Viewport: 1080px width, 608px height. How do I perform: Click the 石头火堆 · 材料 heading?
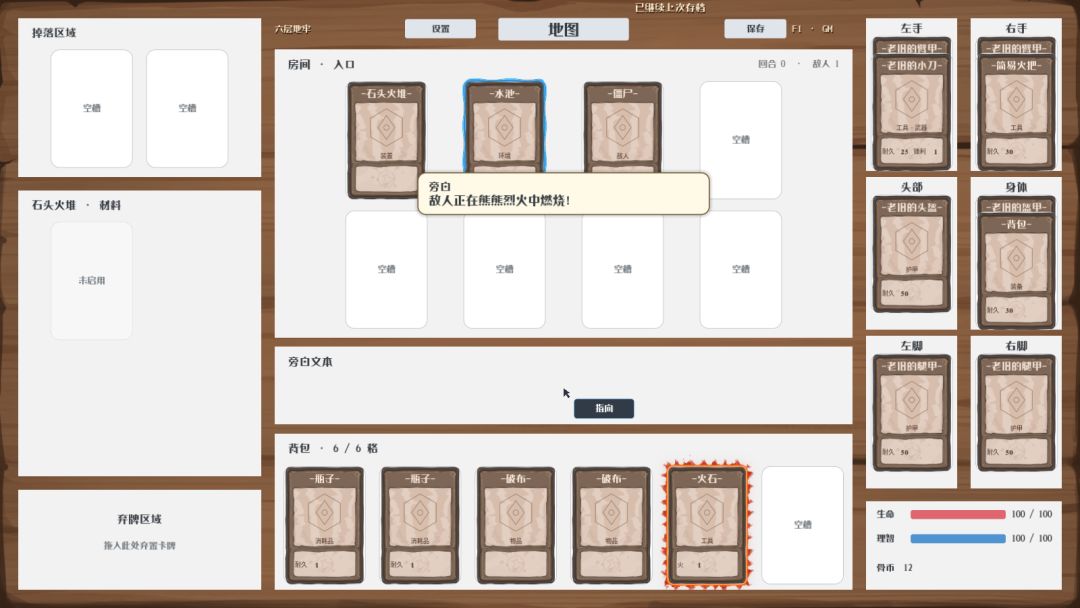point(76,205)
